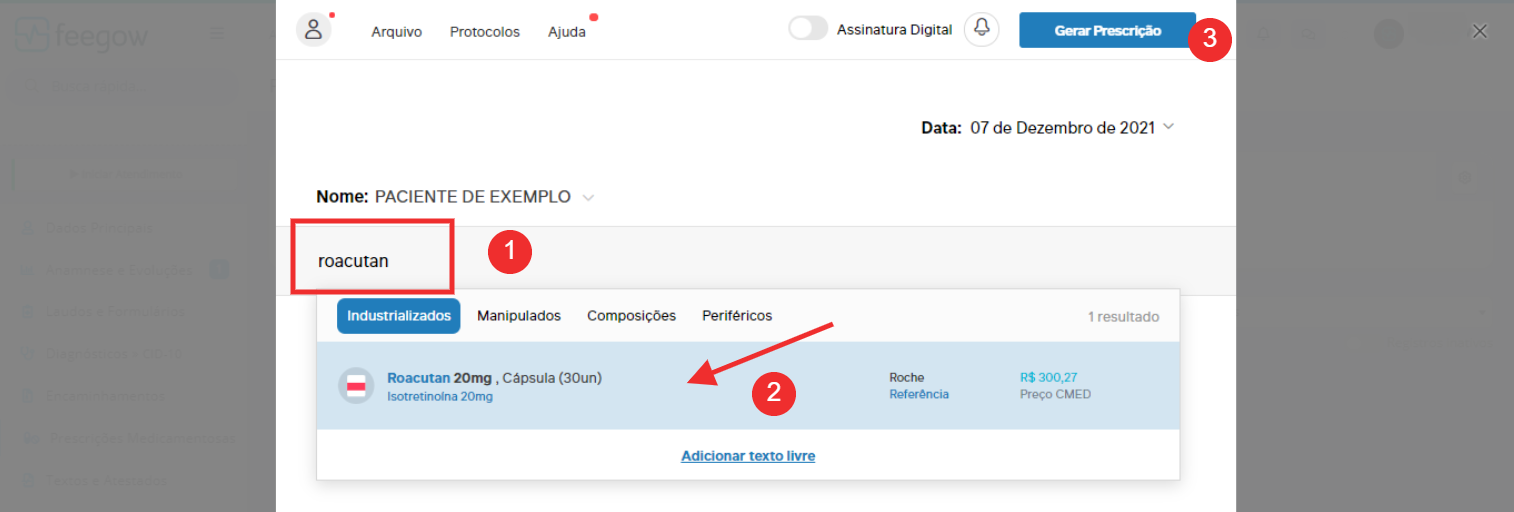1514x512 pixels.
Task: Toggle the Assinatura Digital switch
Action: point(808,29)
